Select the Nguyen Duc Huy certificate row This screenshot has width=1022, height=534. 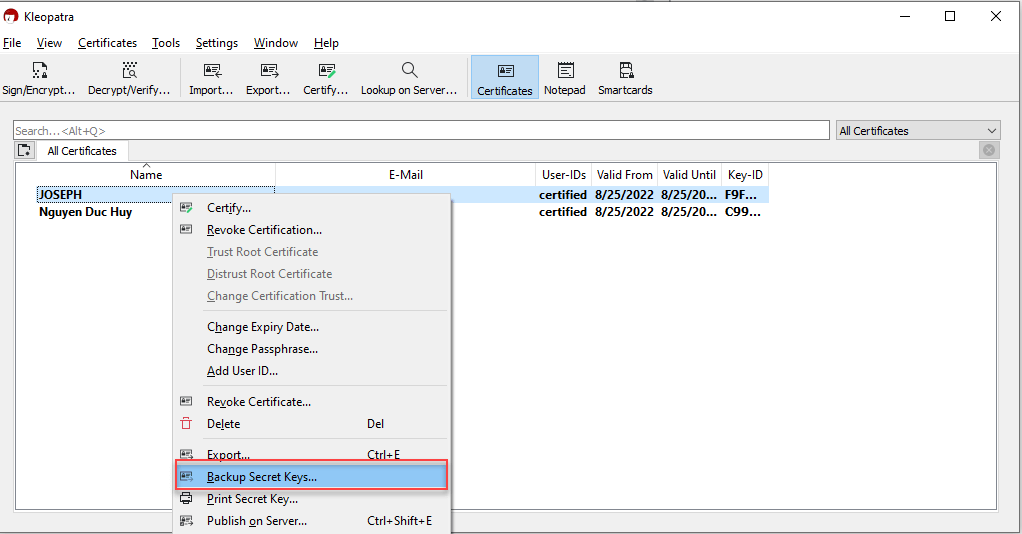(86, 212)
